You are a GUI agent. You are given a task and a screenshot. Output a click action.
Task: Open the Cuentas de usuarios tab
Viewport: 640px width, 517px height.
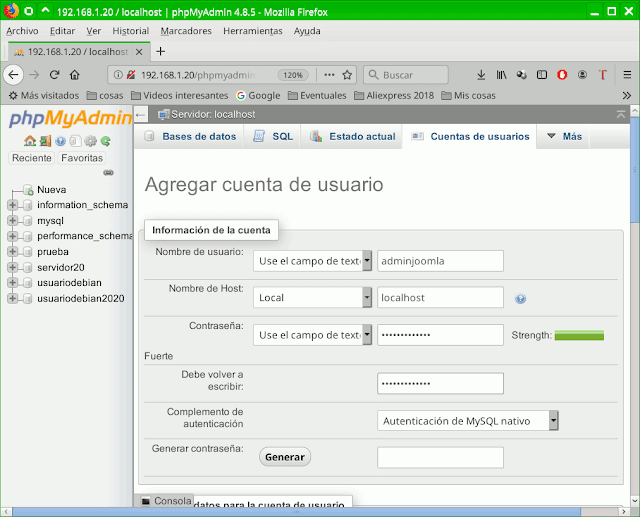coord(470,136)
